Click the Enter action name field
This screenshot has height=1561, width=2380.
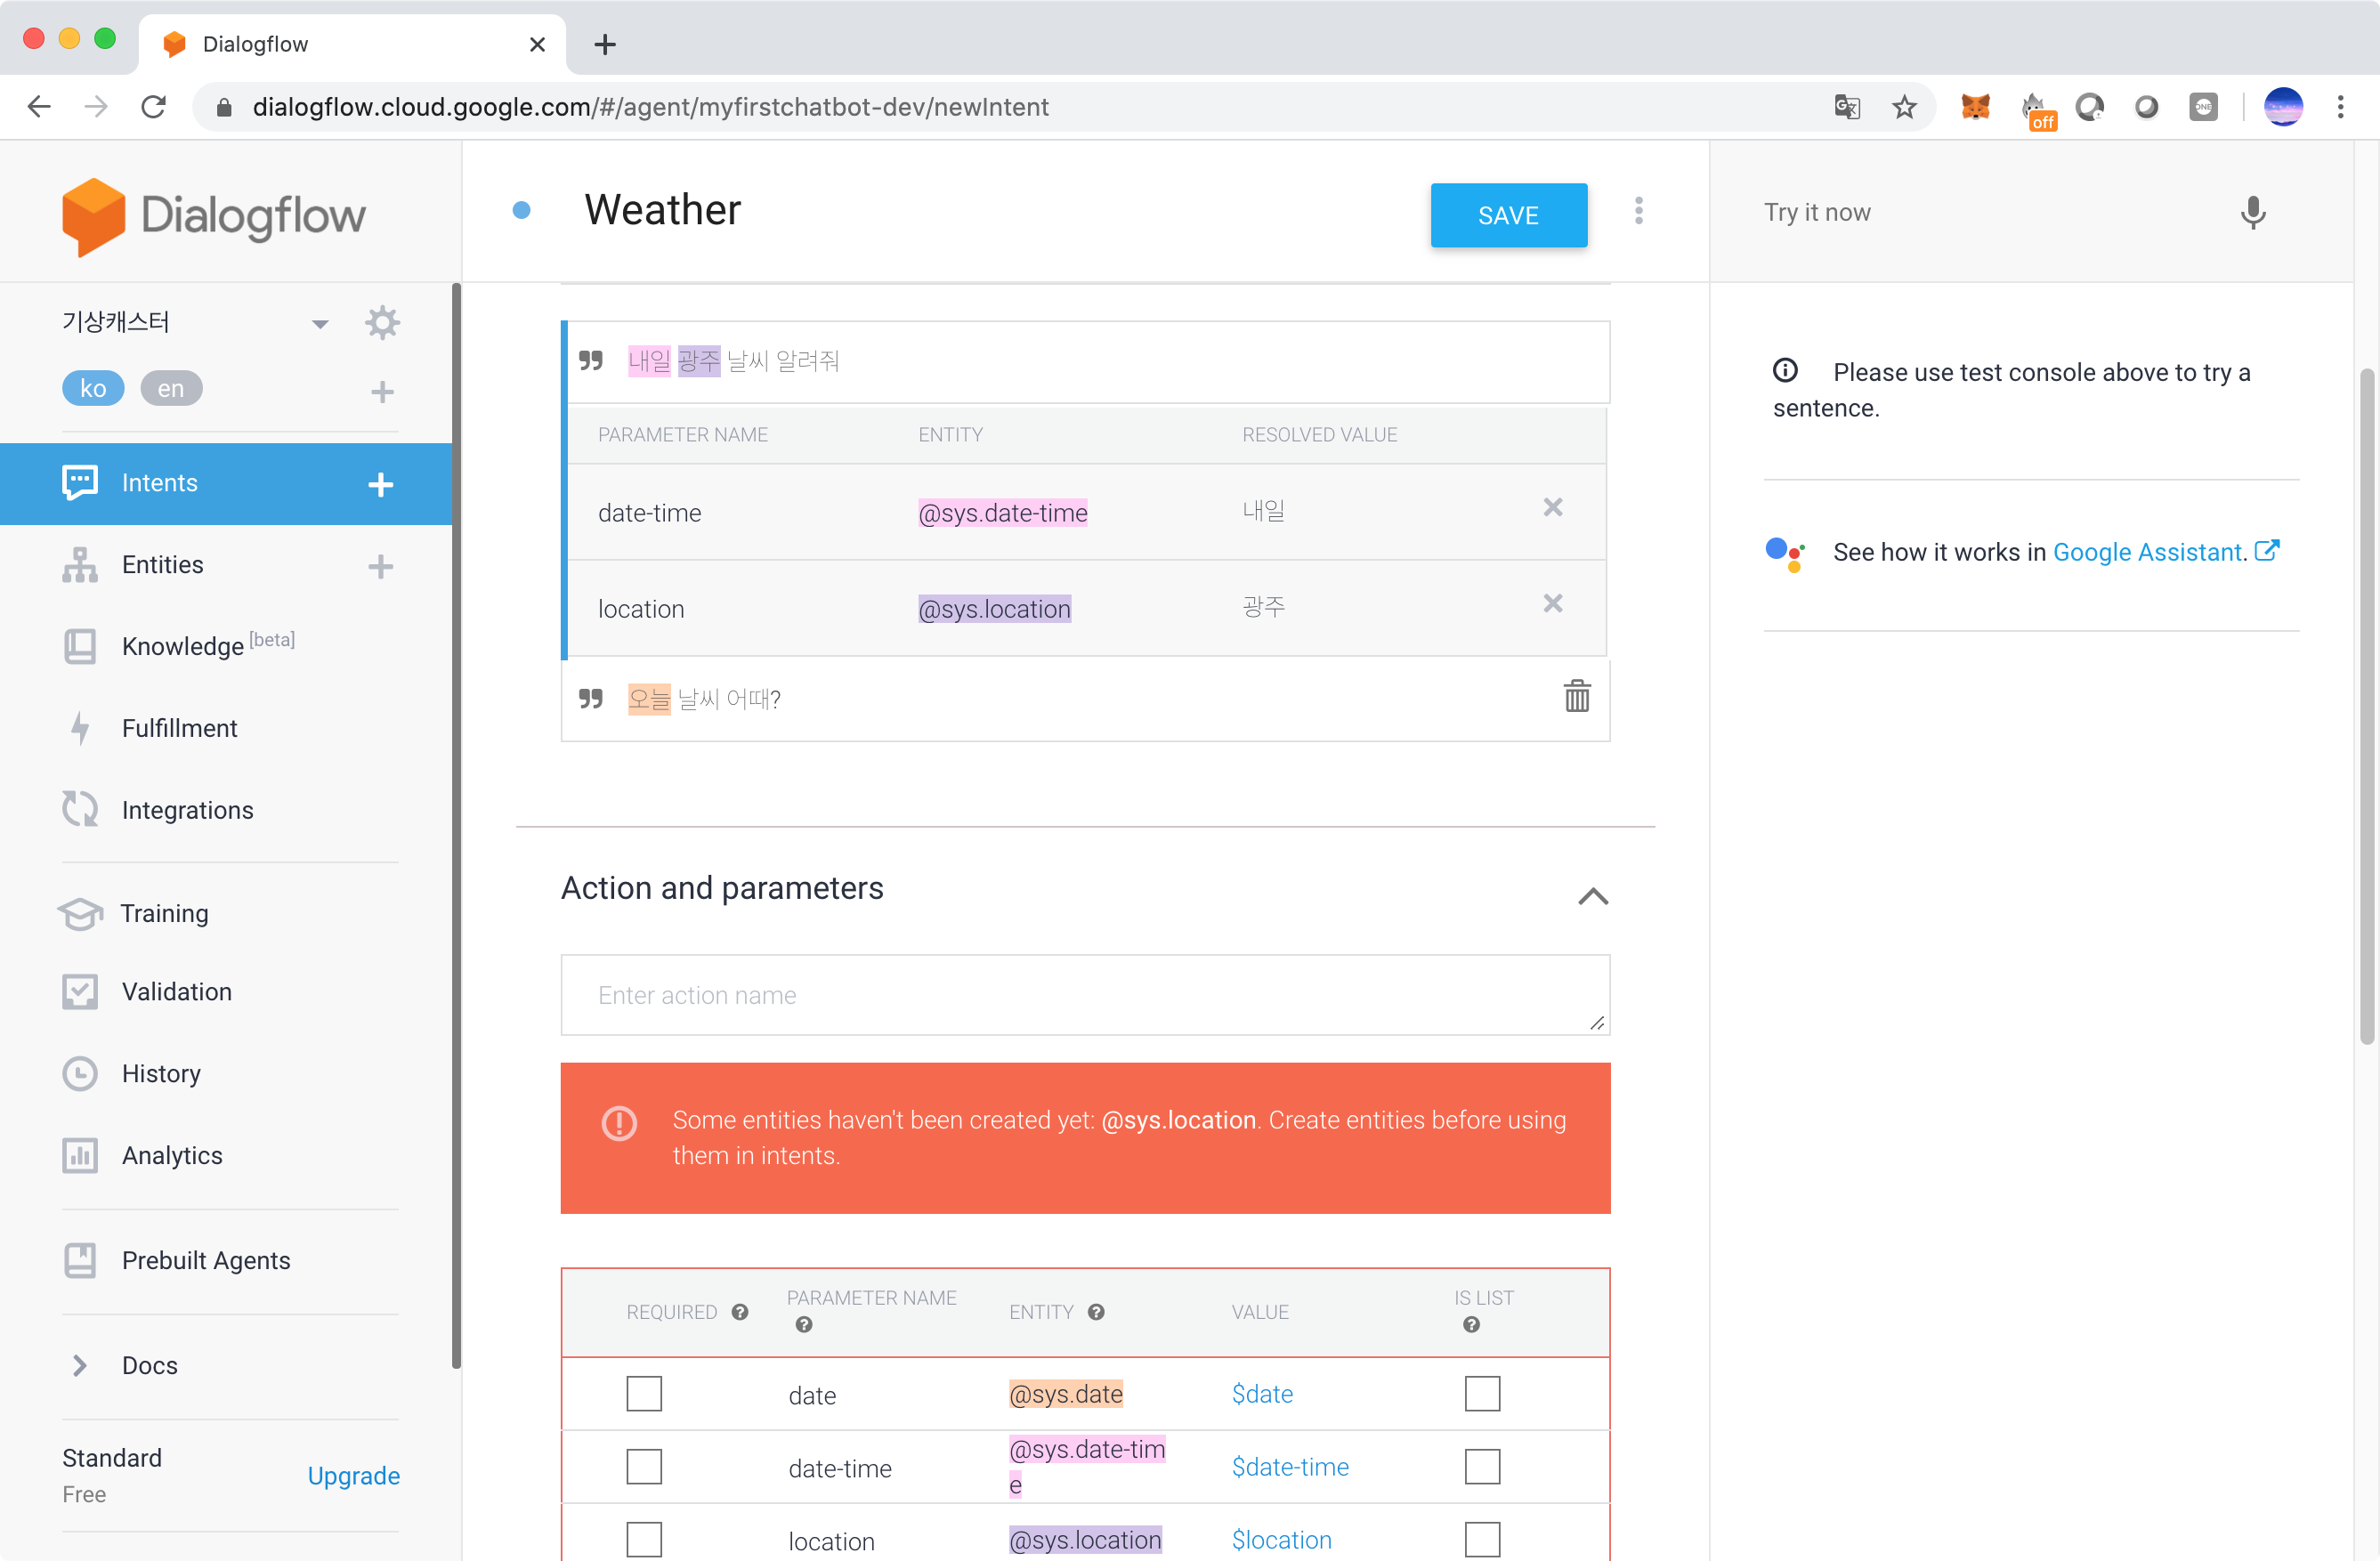coord(1084,995)
